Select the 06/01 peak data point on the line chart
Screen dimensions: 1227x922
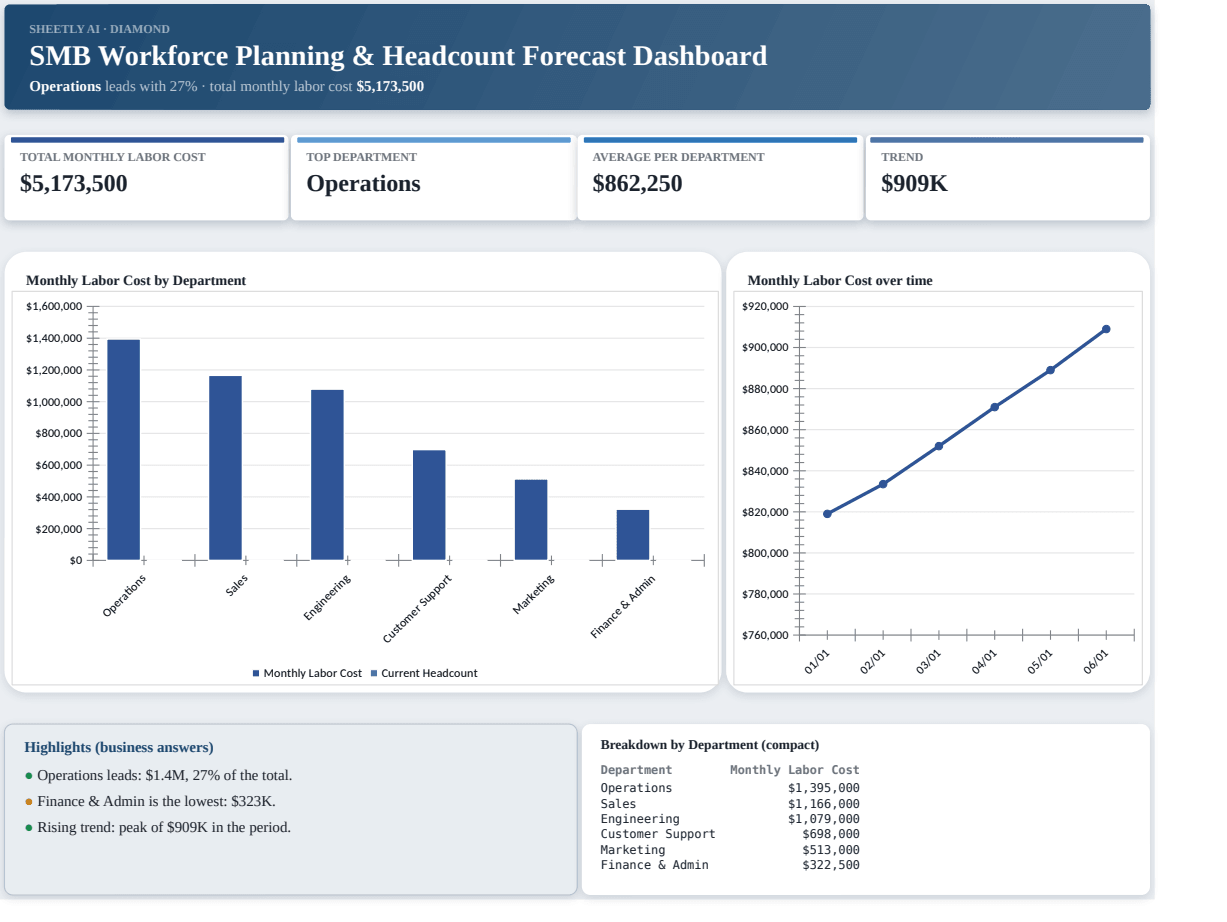pos(1106,329)
